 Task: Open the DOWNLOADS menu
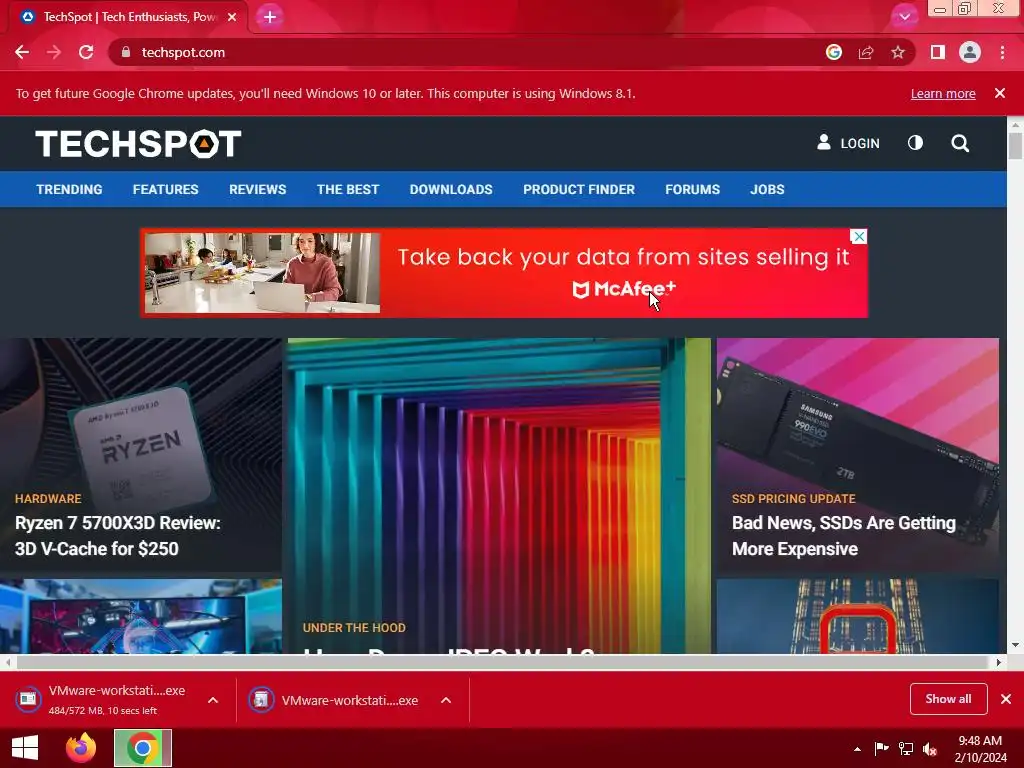(451, 189)
